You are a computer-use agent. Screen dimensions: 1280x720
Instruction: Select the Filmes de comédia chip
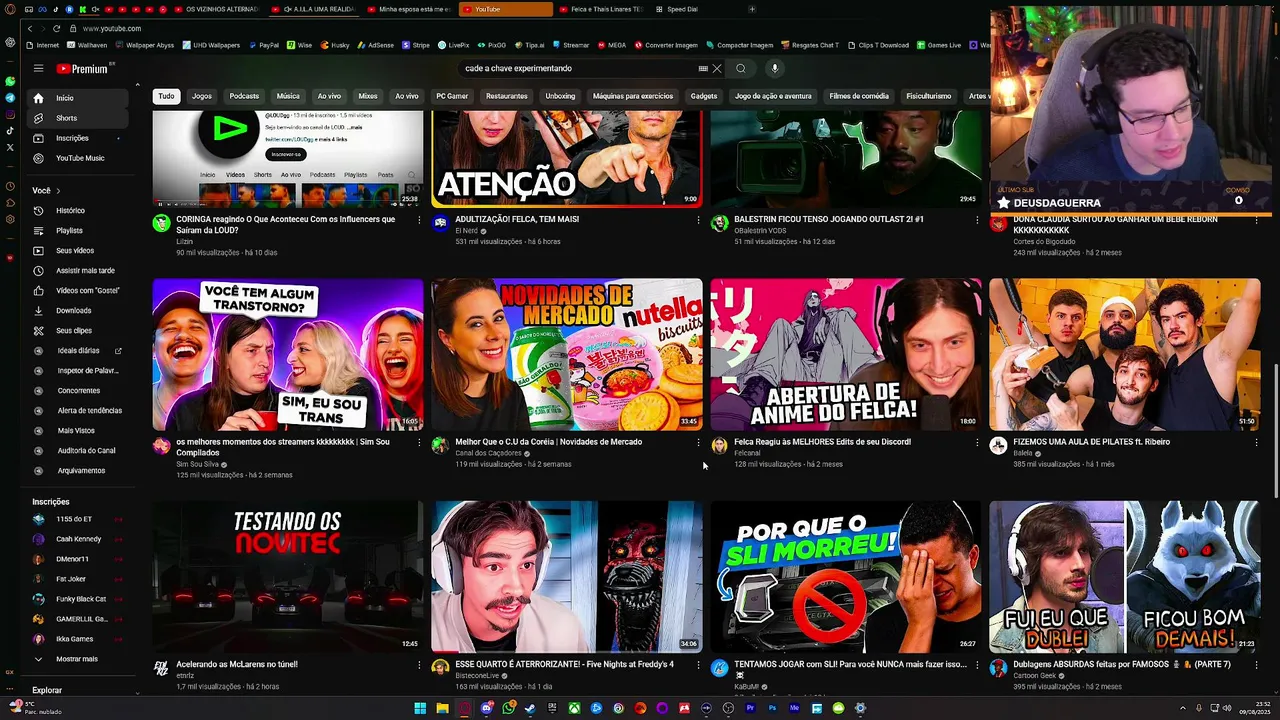click(x=859, y=96)
